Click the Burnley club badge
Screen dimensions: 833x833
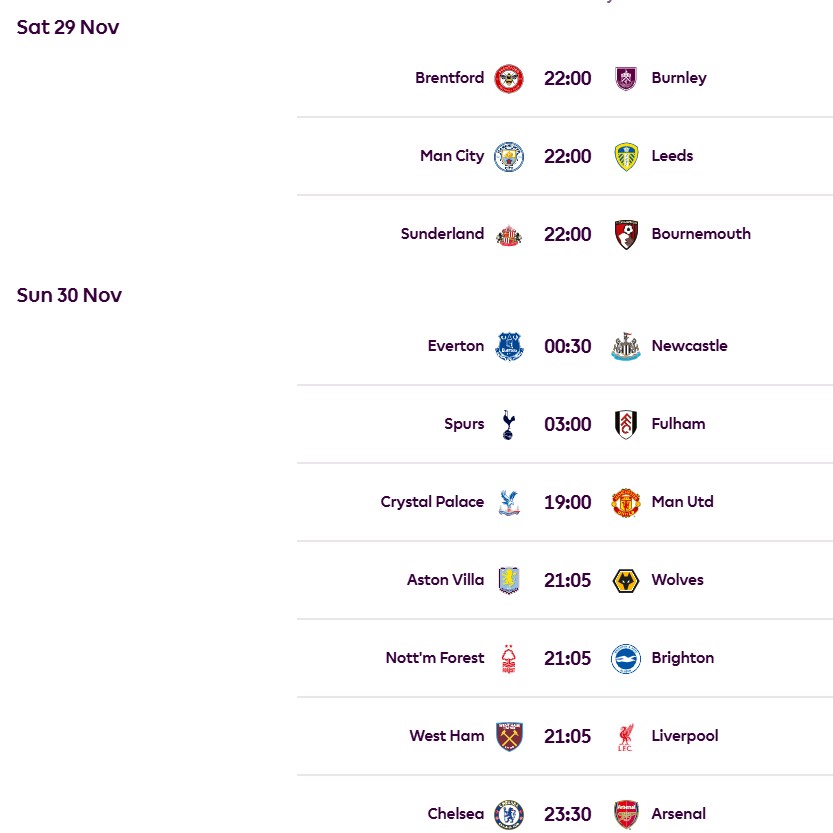(x=625, y=78)
